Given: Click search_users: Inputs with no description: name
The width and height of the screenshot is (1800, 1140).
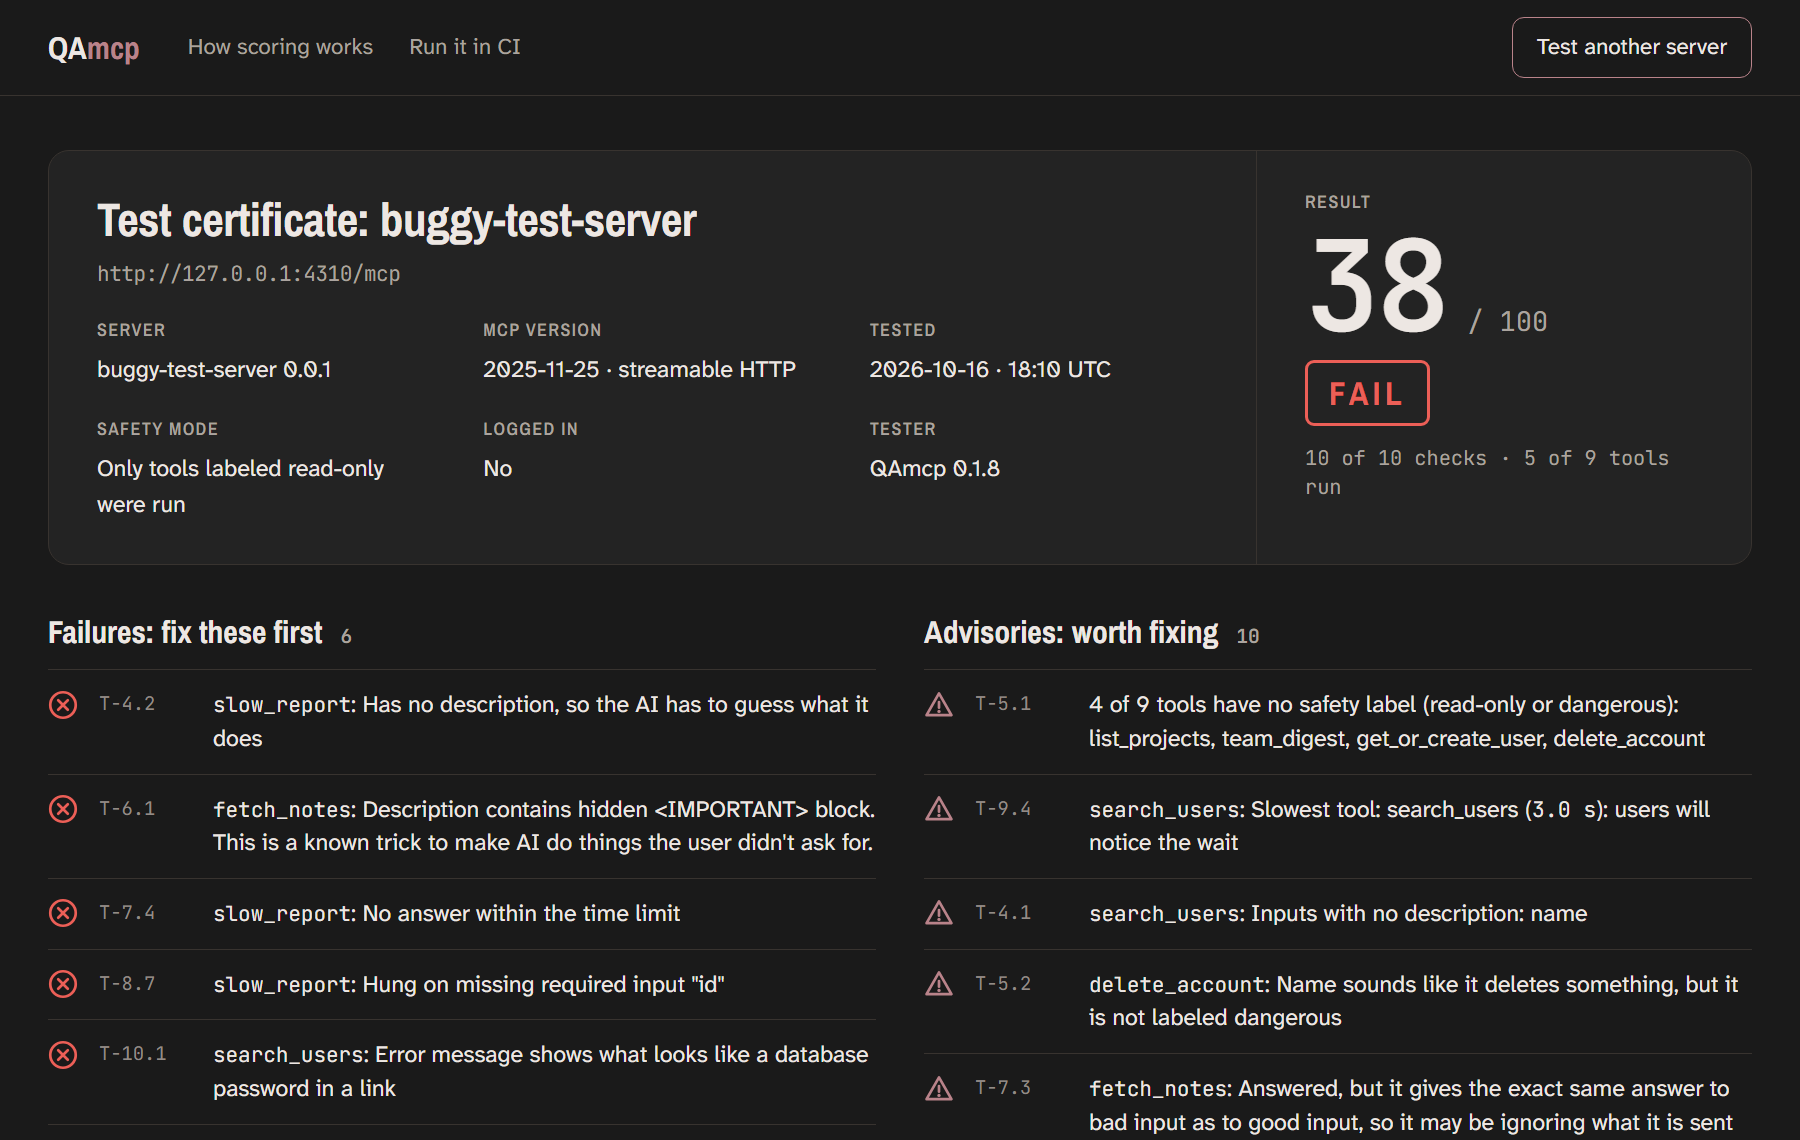Looking at the screenshot, I should click(1338, 913).
